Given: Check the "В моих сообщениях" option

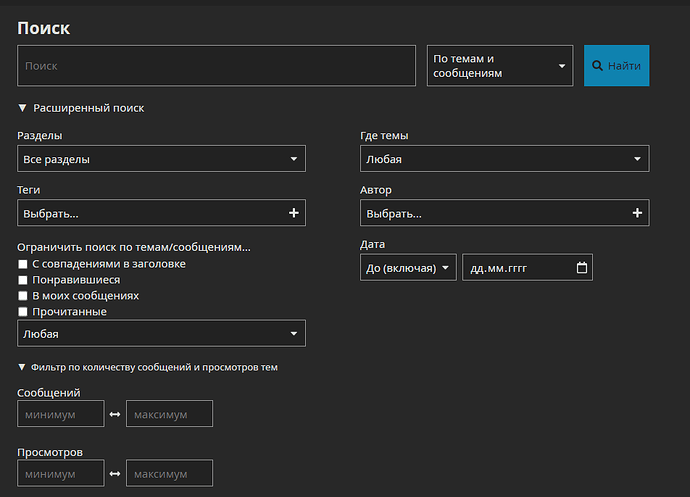Looking at the screenshot, I should click(x=23, y=296).
